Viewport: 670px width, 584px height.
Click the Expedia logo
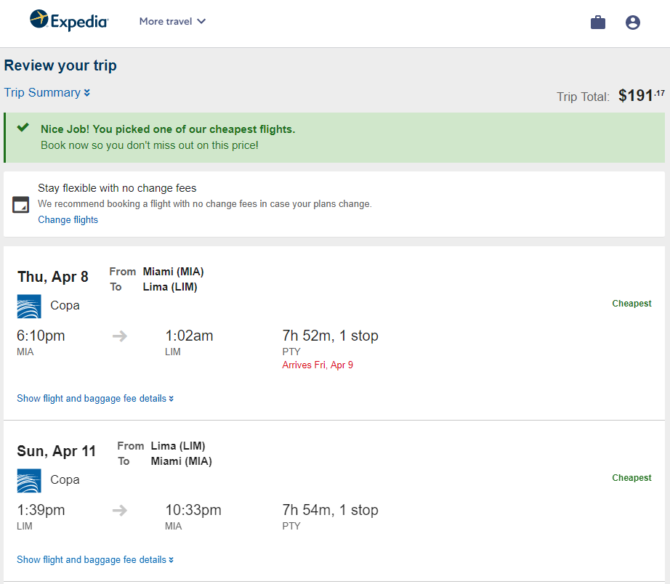pos(69,20)
